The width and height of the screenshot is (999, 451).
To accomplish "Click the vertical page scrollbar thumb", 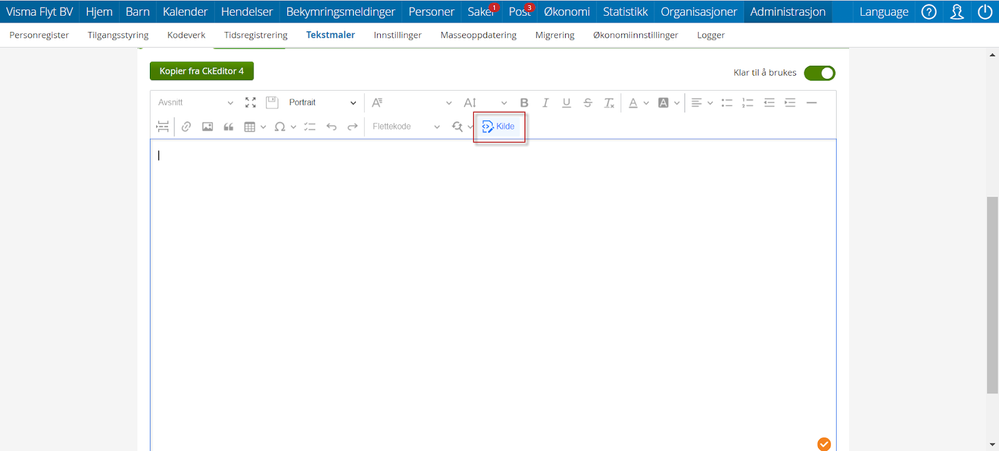I will 993,295.
